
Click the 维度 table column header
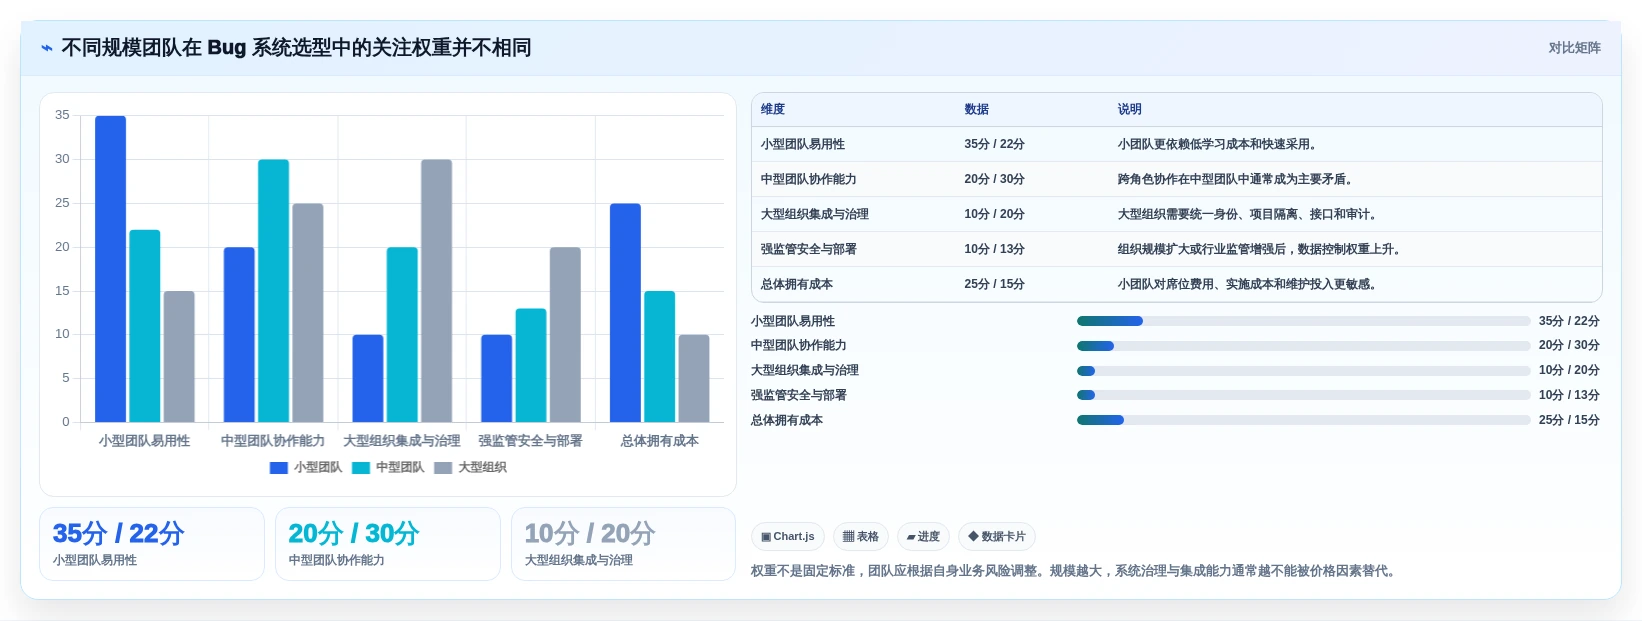coord(773,110)
